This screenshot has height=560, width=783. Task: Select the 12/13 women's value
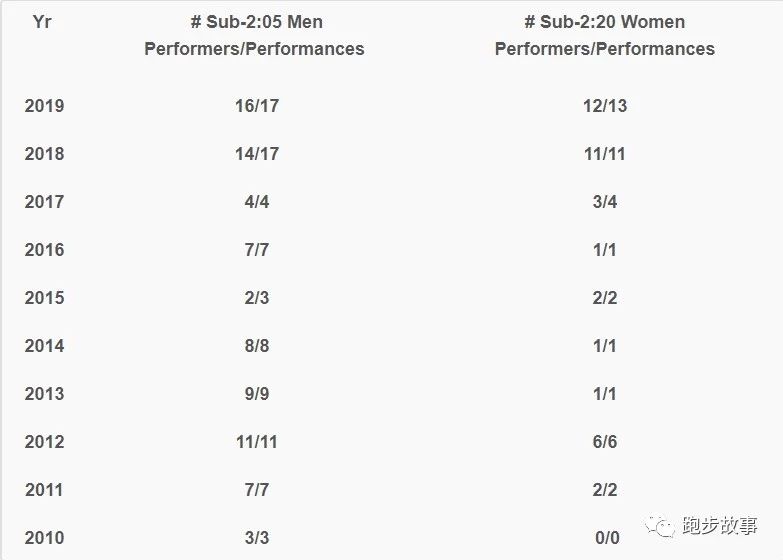click(x=605, y=105)
